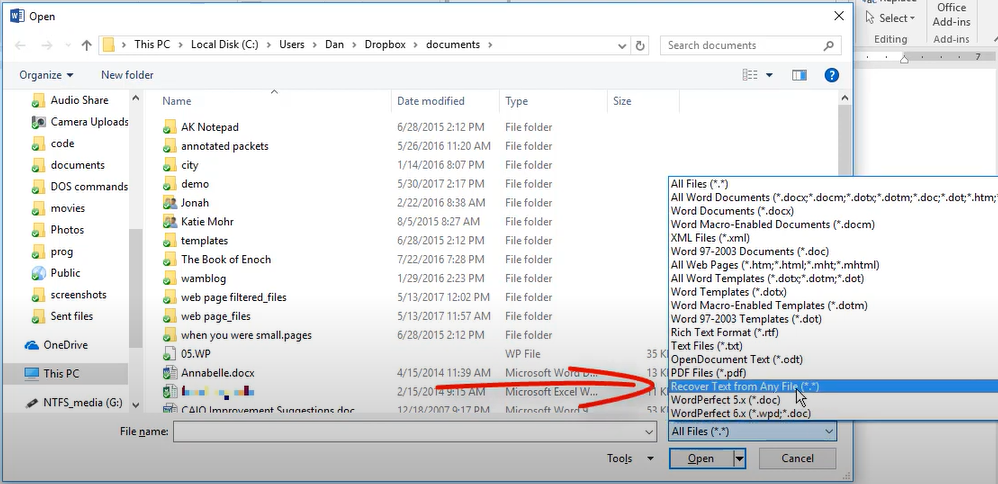This screenshot has width=998, height=484.
Task: Click the Back navigation arrow
Action: pyautogui.click(x=20, y=45)
